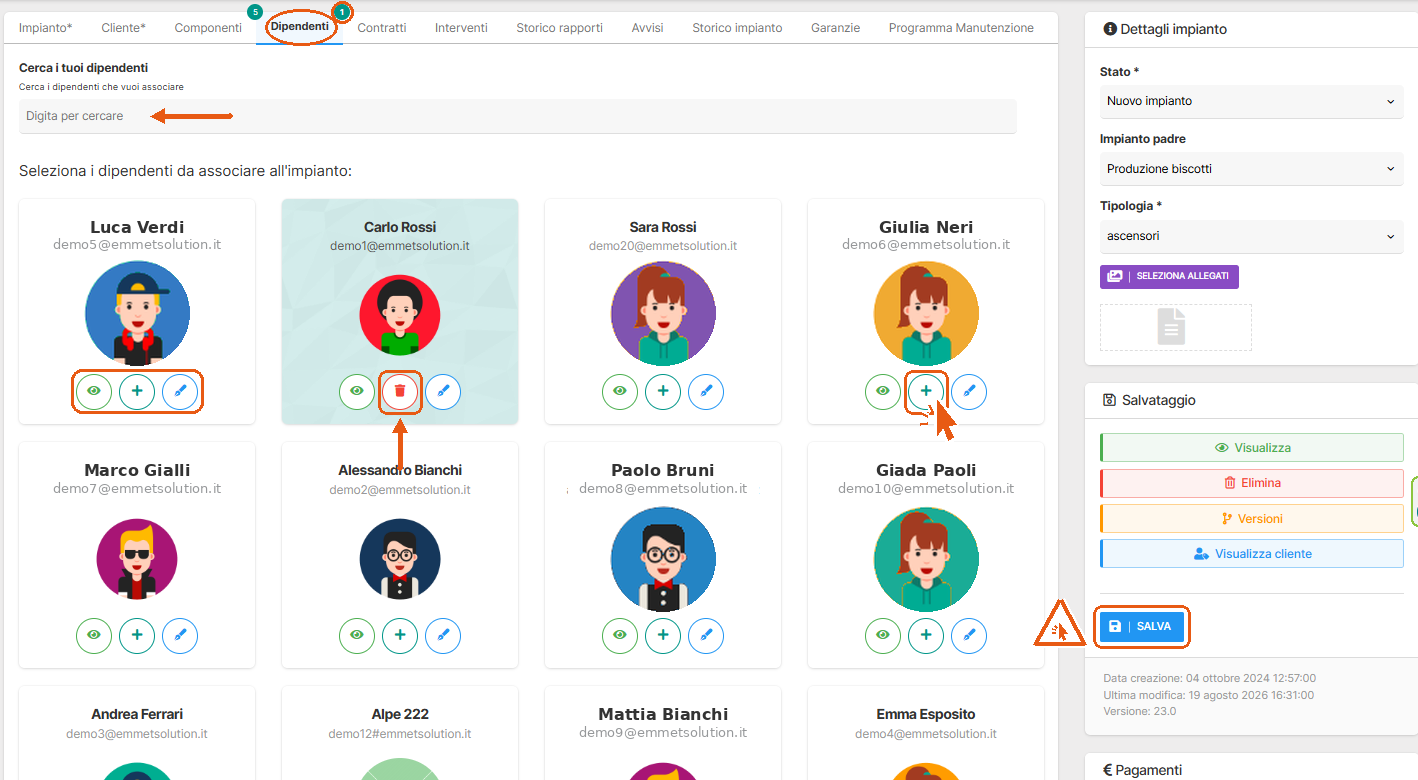Open the Cliente* tab
Viewport: 1418px width, 780px height.
tap(124, 28)
